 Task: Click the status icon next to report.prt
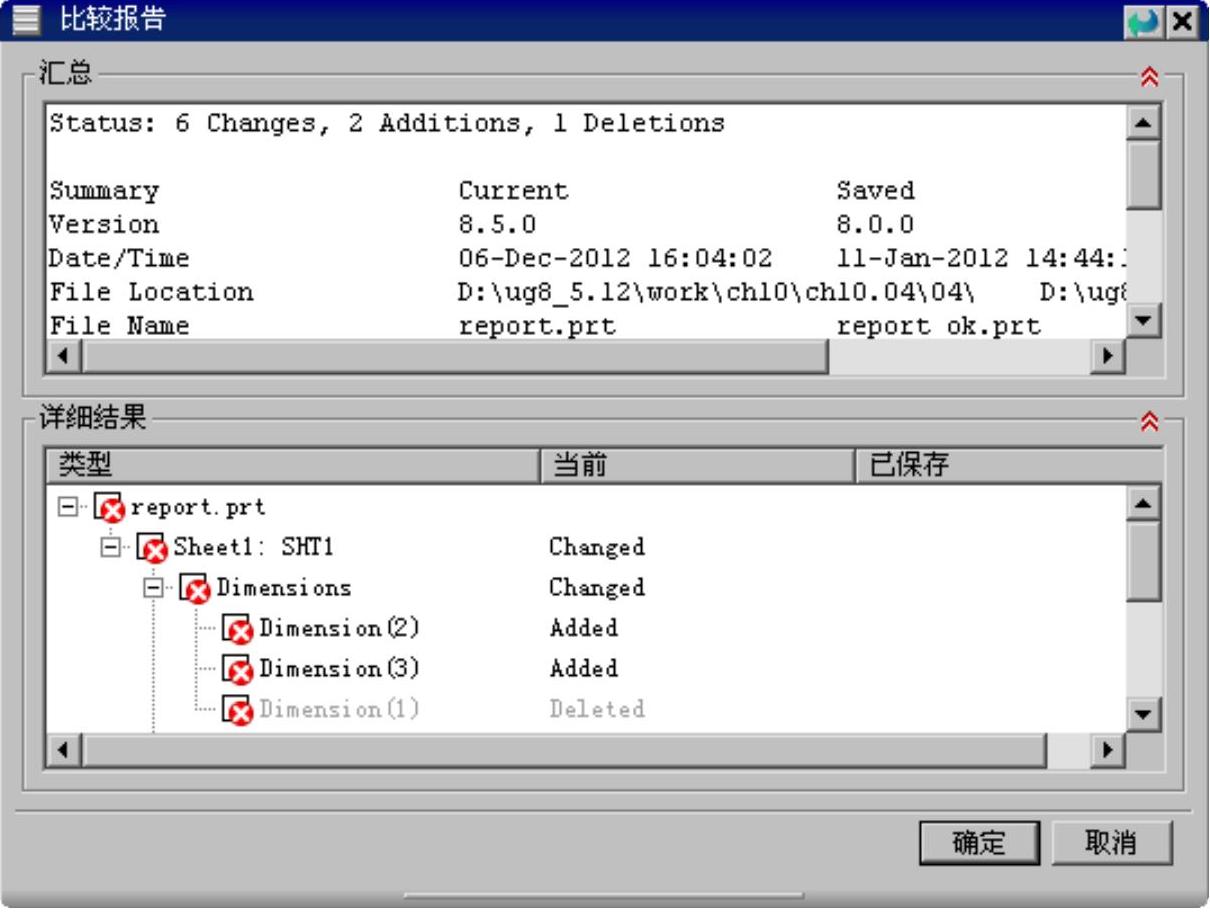tap(109, 508)
